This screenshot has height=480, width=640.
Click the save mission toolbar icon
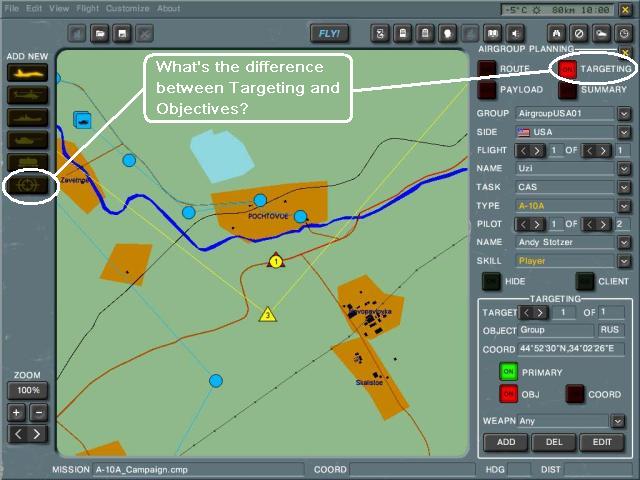coord(123,34)
